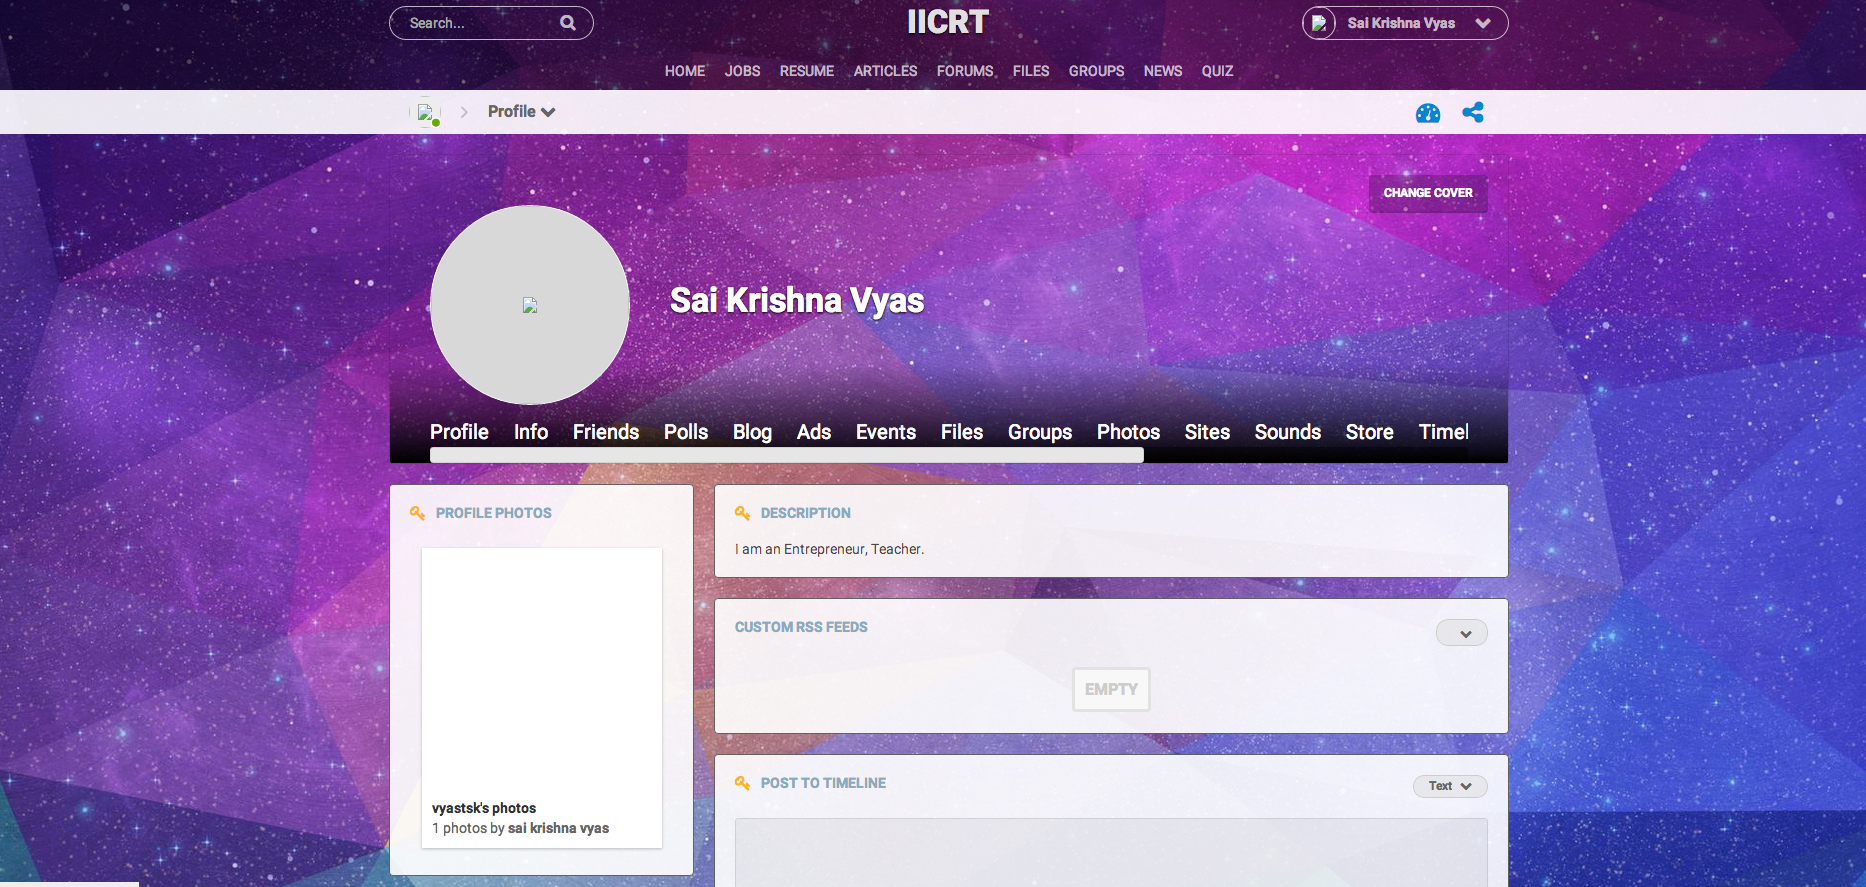This screenshot has height=887, width=1866.
Task: Click the share icon
Action: click(x=1473, y=112)
